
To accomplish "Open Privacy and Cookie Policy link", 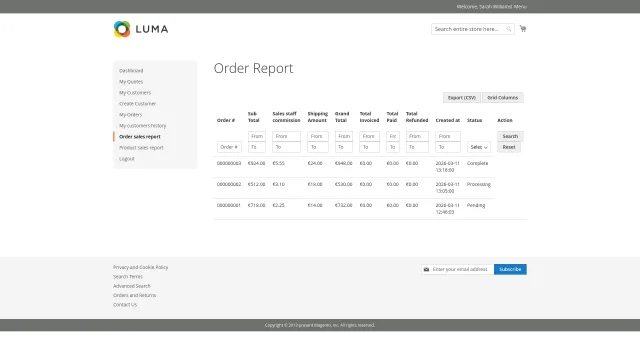I will (140, 267).
